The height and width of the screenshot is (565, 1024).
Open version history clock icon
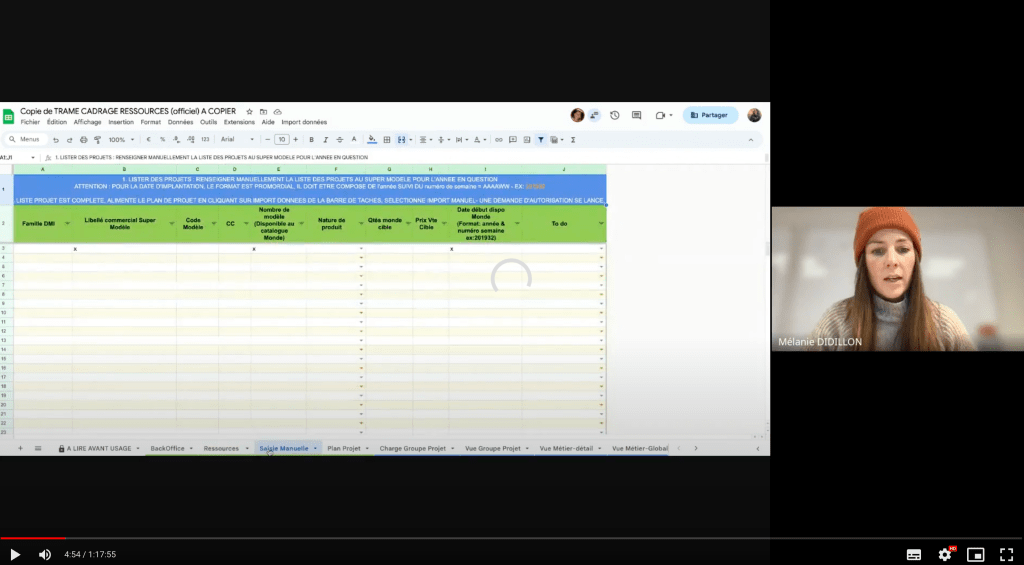(614, 115)
